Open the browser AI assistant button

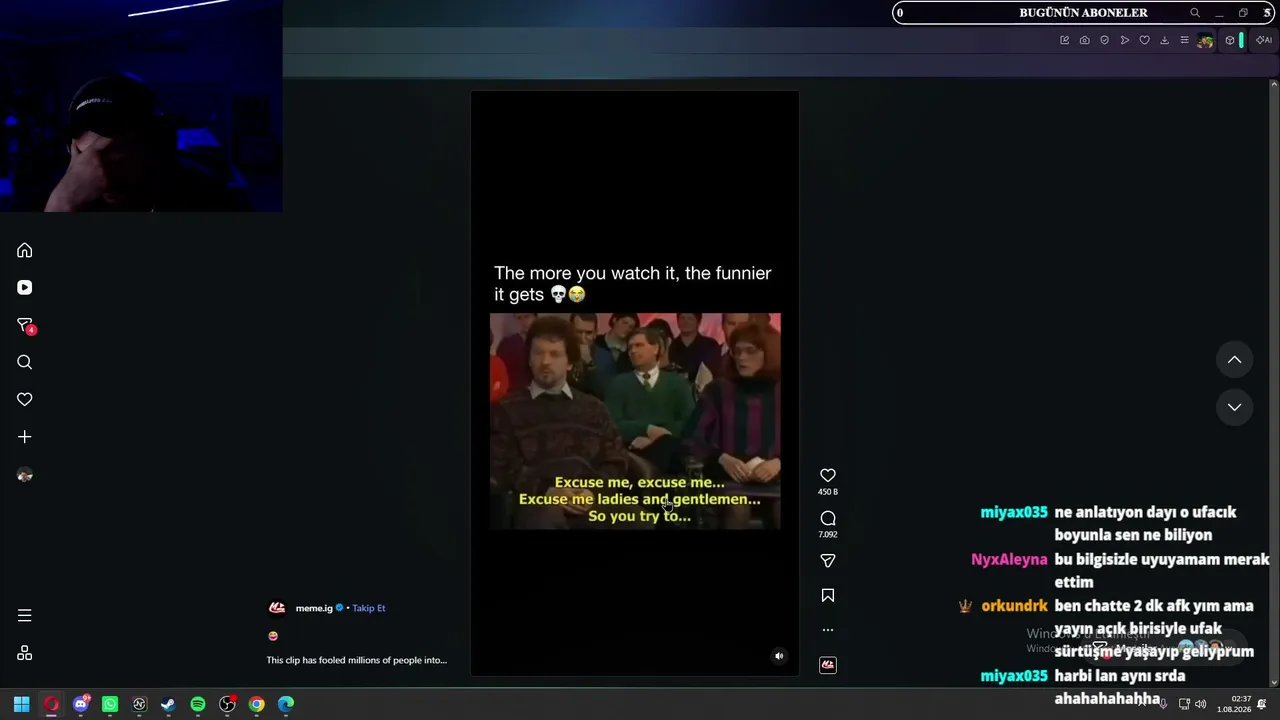click(x=1264, y=40)
